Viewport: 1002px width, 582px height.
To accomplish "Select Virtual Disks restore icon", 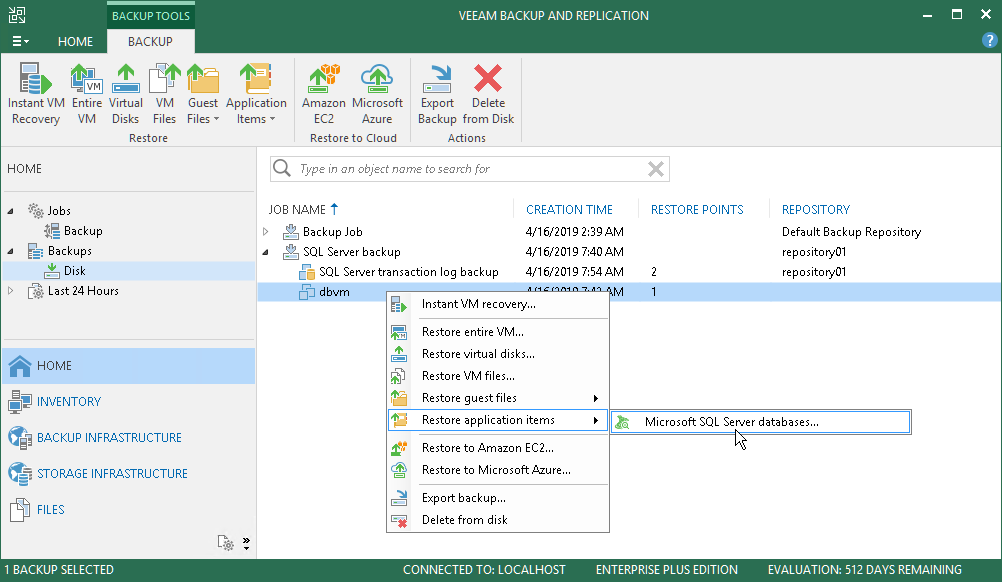I will coord(125,94).
